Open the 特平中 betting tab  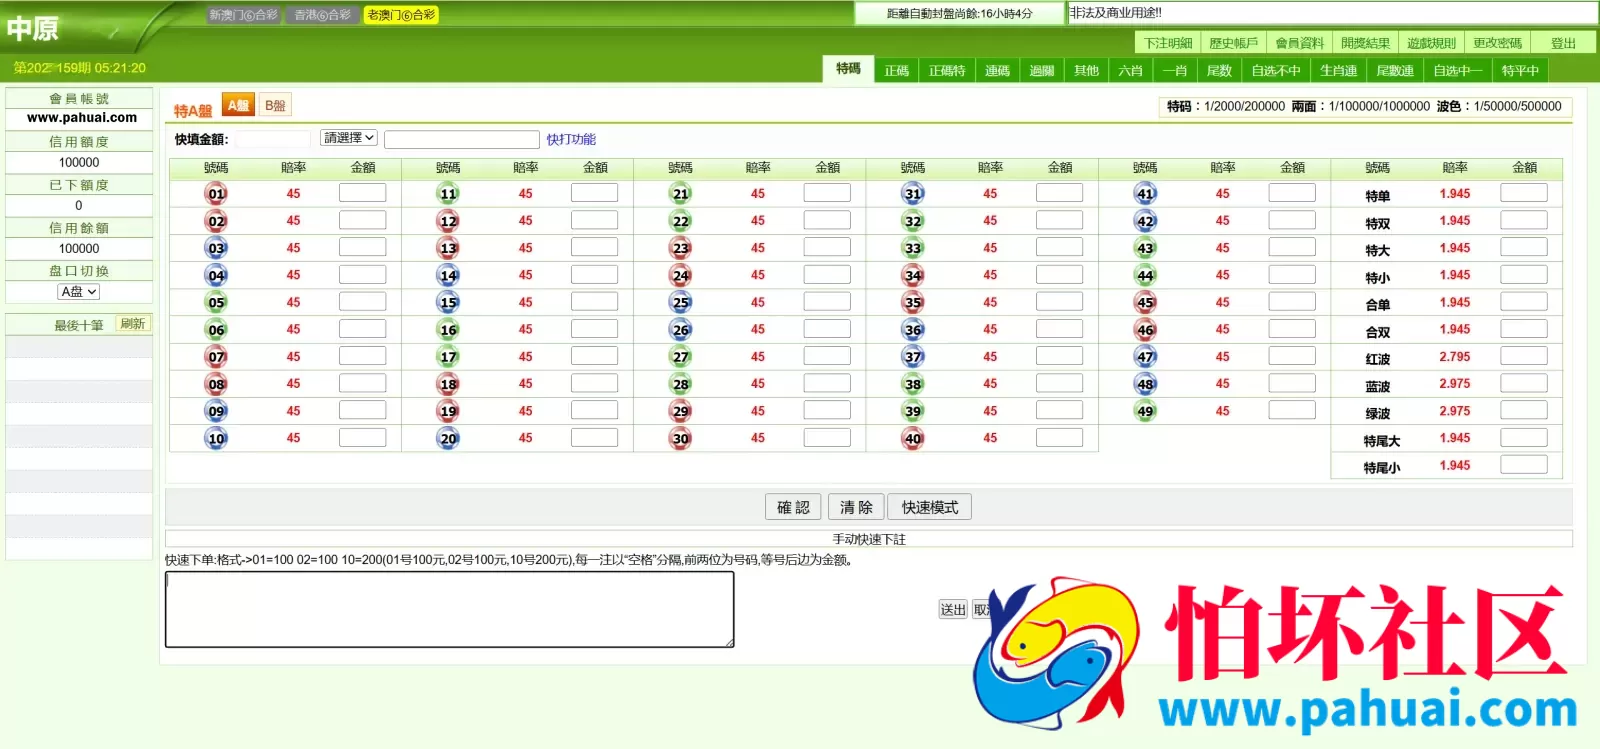point(1520,71)
